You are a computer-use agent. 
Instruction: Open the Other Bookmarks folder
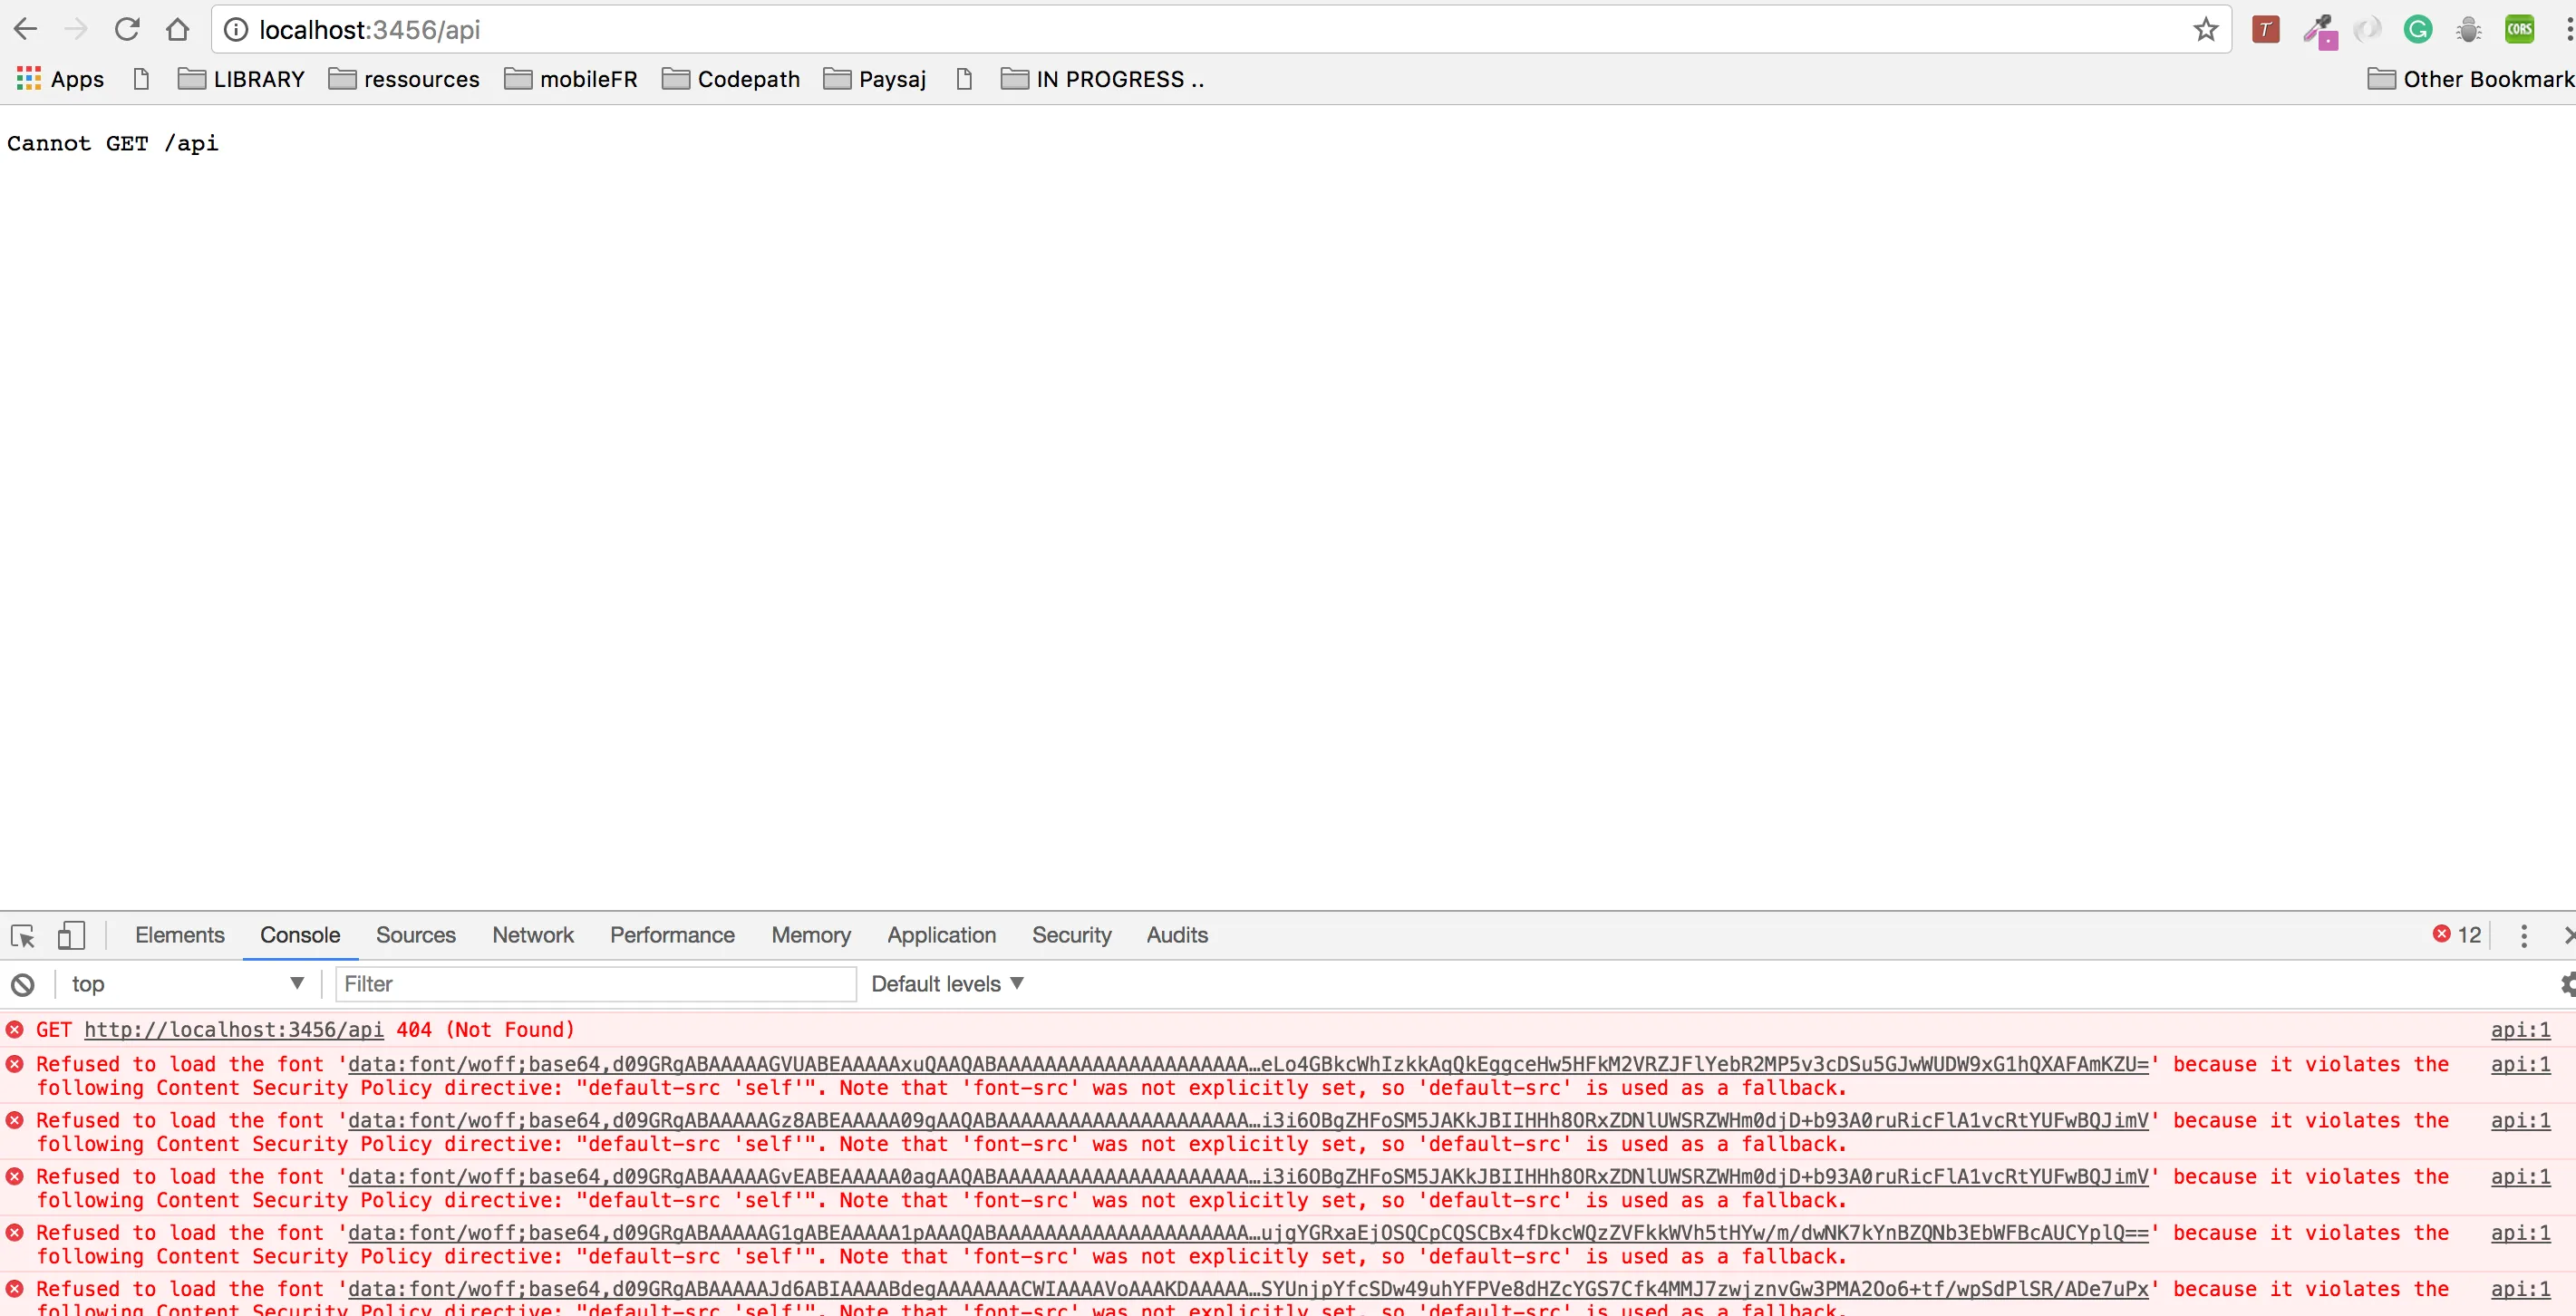[2471, 79]
